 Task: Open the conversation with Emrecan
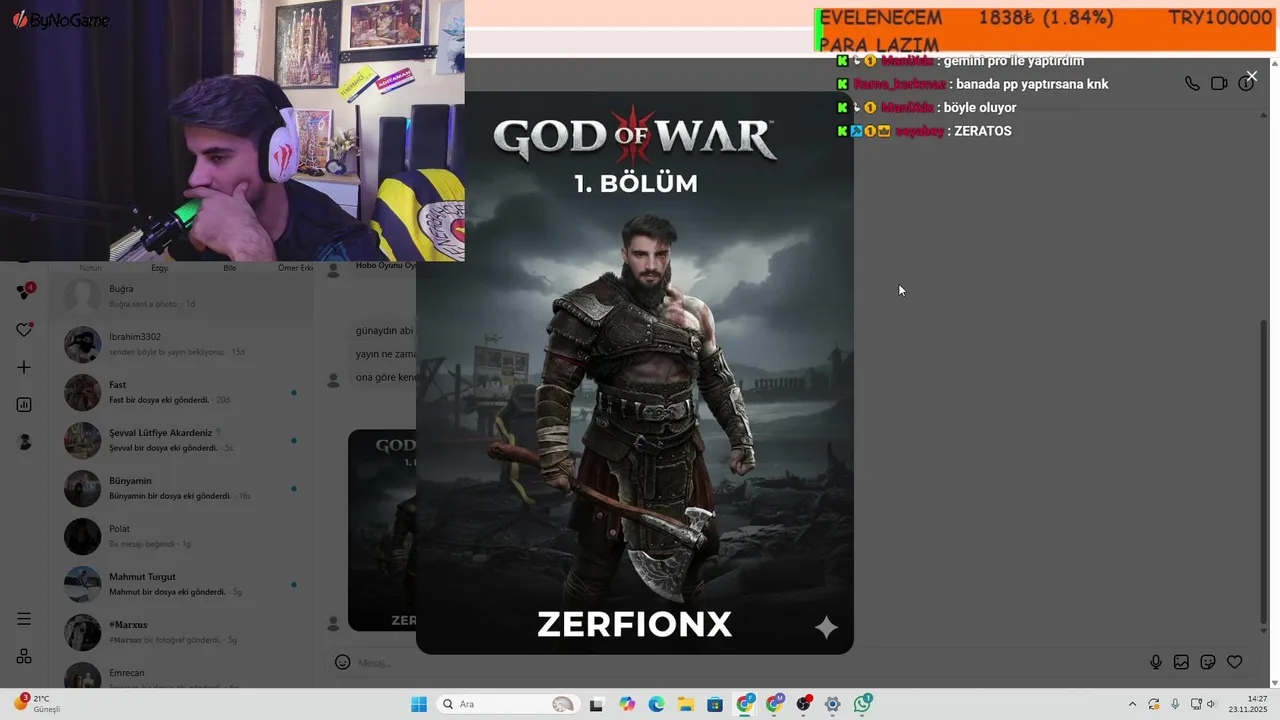(182, 675)
